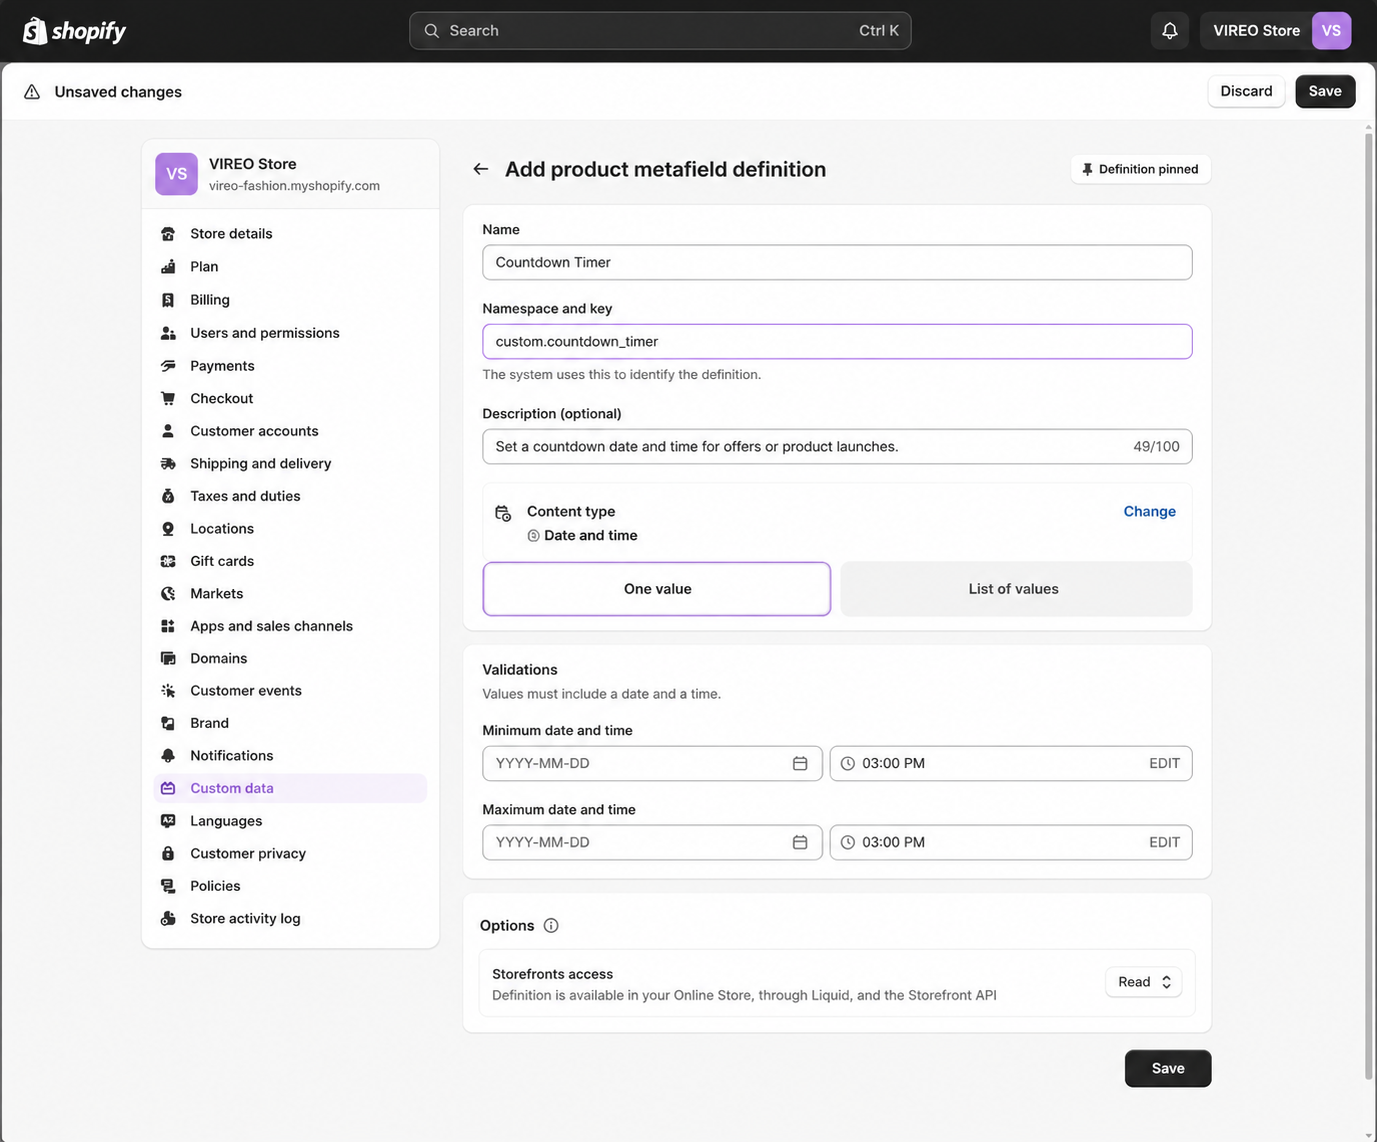Click the Billing sidebar icon
The image size is (1377, 1142).
[168, 300]
